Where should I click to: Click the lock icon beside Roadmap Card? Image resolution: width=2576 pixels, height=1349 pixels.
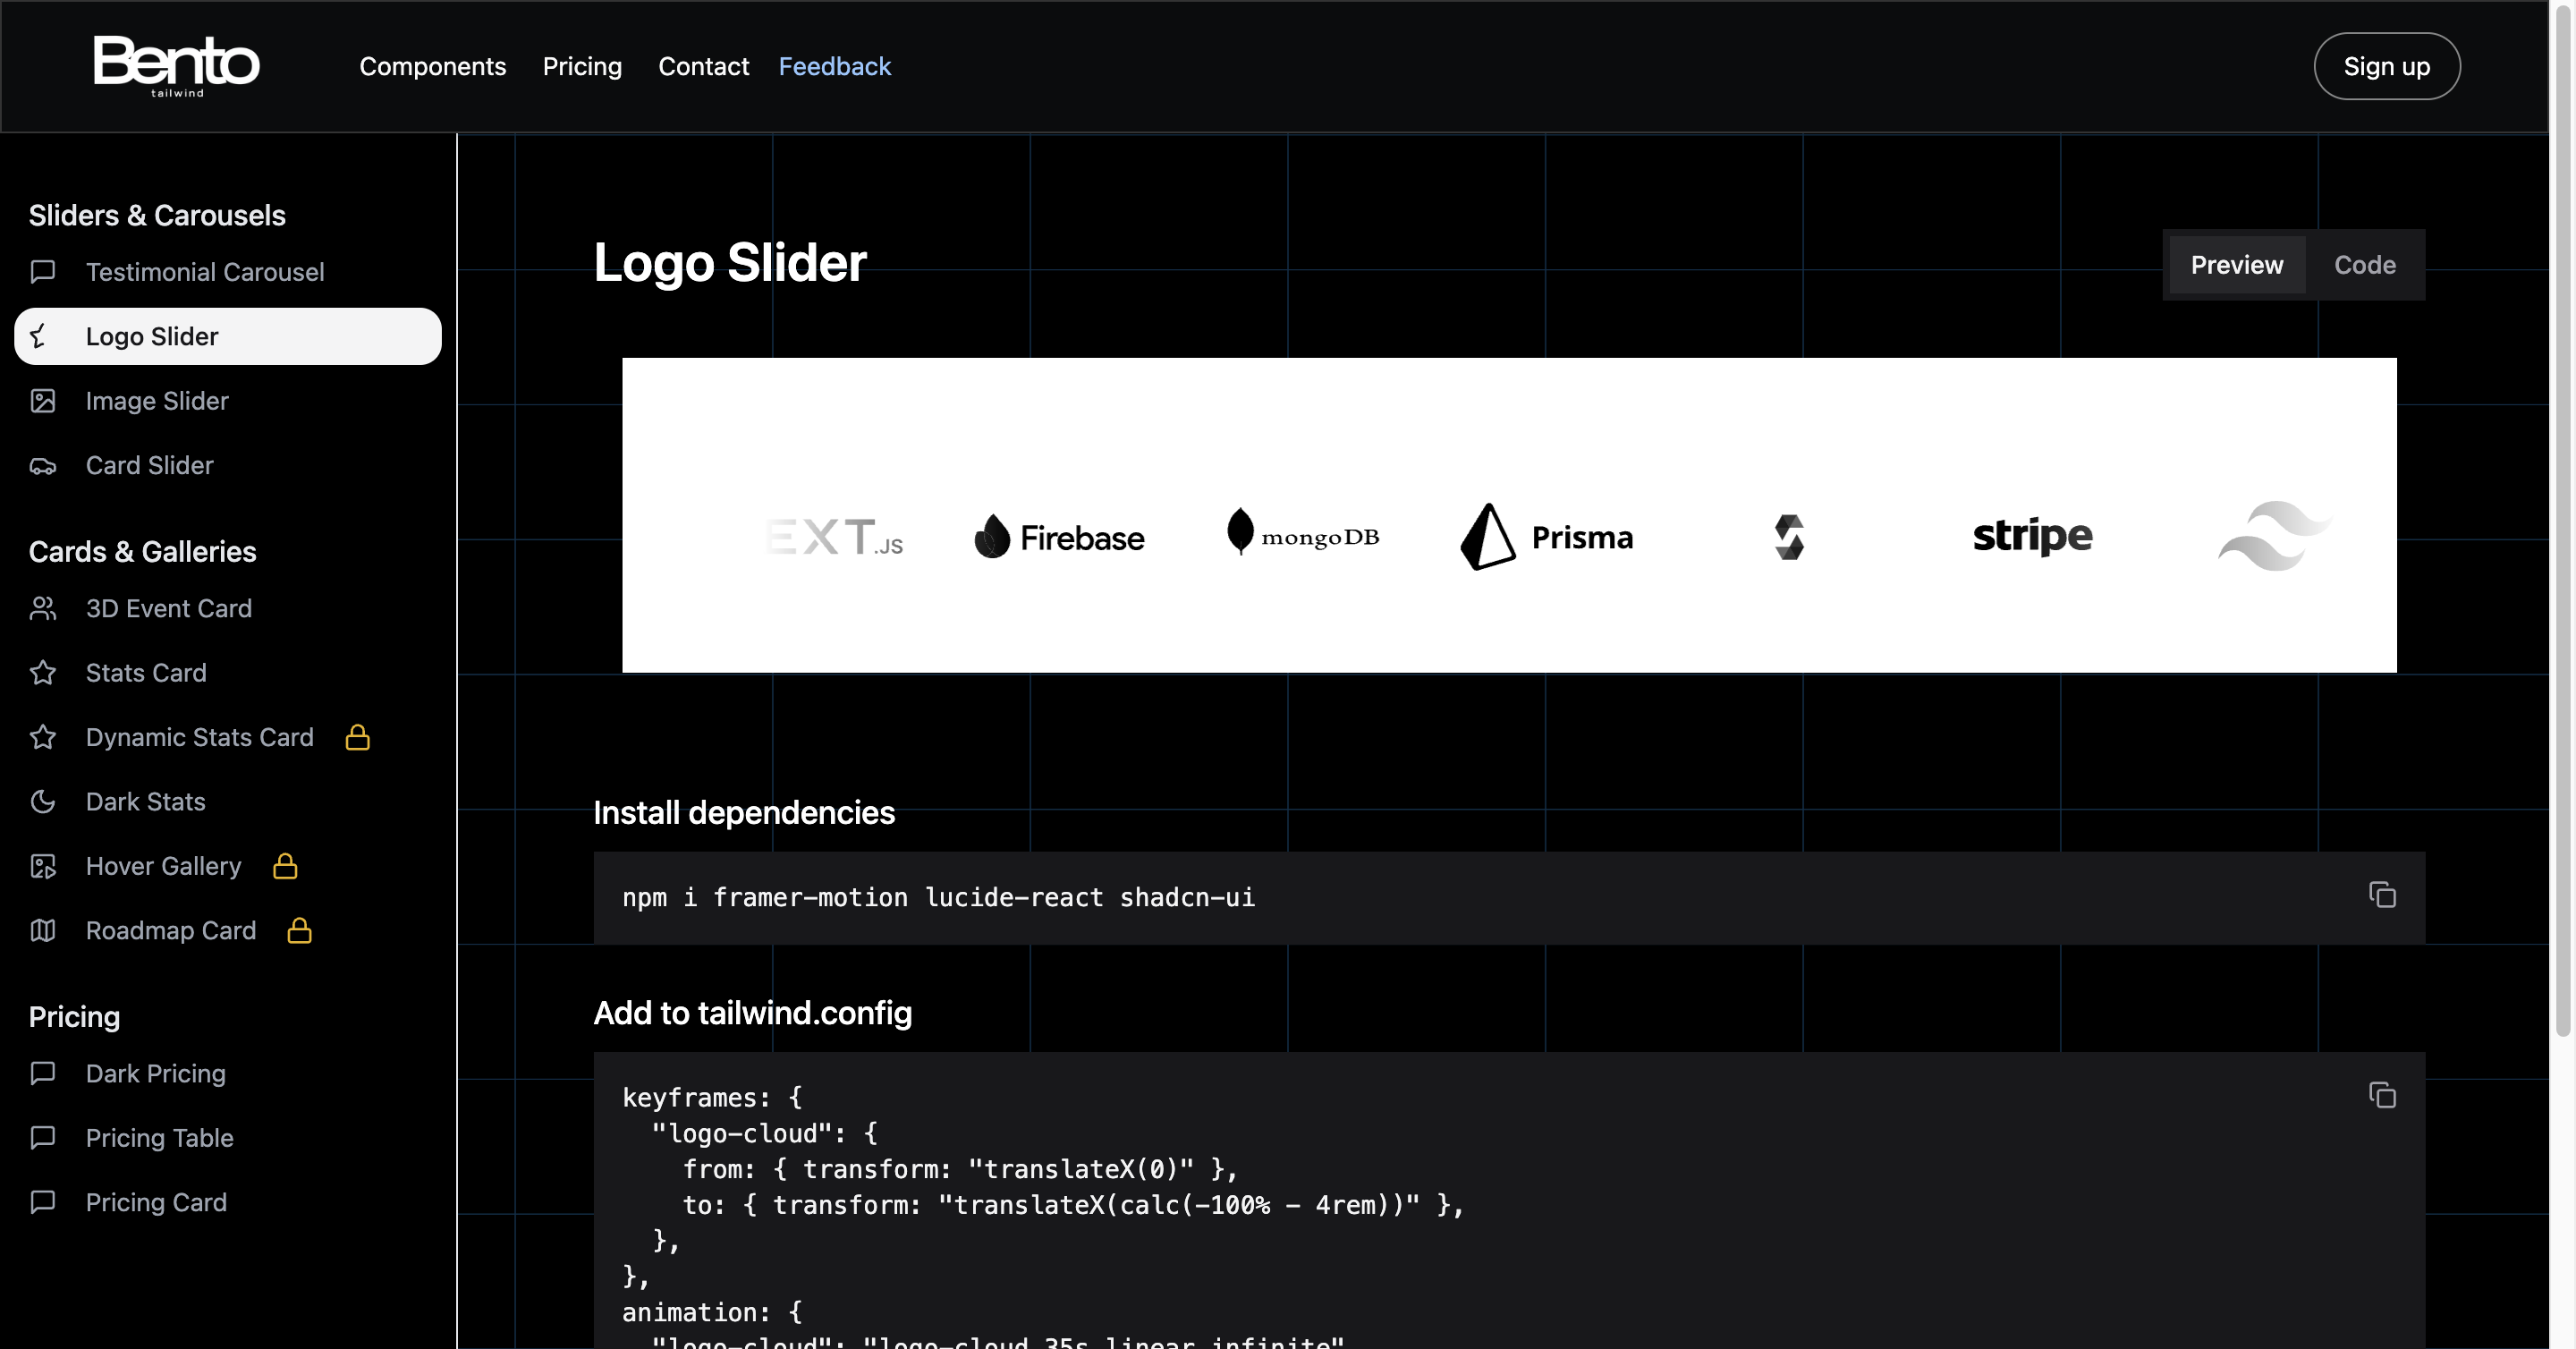(x=300, y=931)
